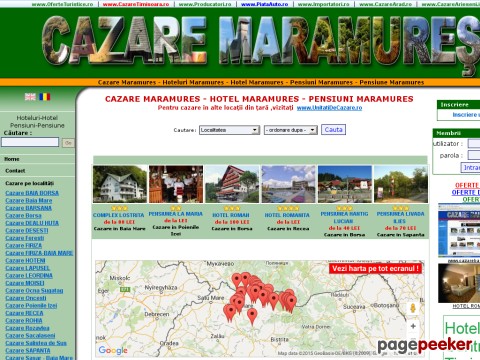
Task: Open www.Producatori.ro top link
Action: click(205, 4)
